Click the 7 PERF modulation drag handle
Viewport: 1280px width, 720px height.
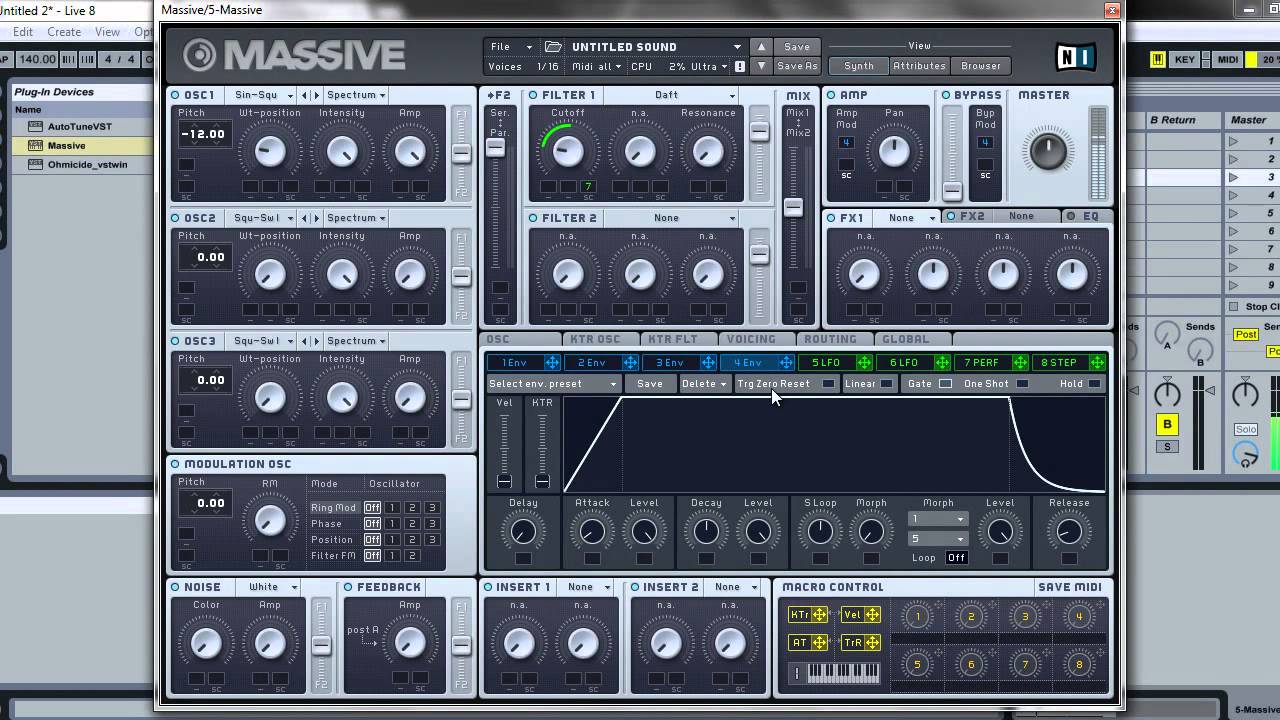tap(1020, 363)
